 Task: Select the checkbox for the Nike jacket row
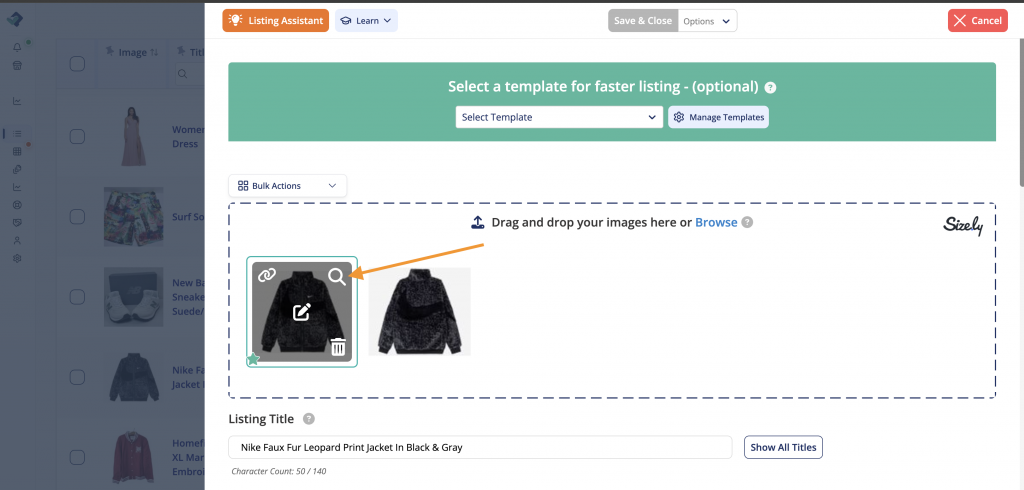tap(77, 377)
